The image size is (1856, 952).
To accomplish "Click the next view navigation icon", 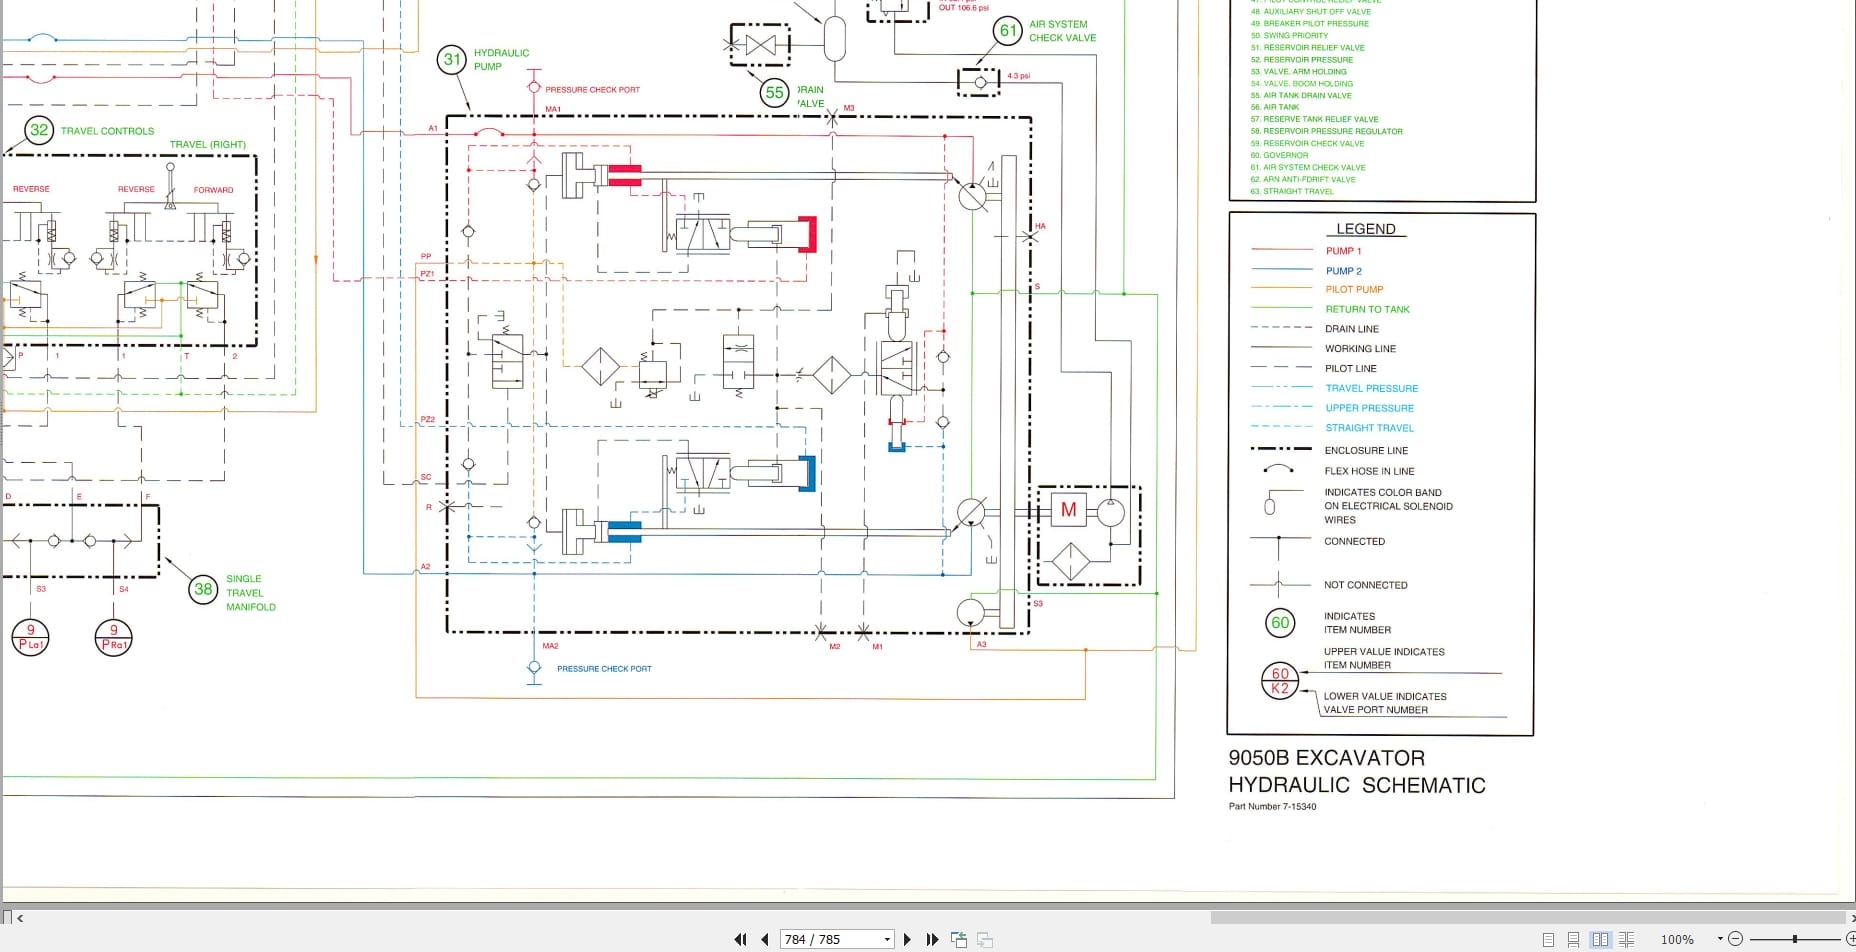I will tap(984, 940).
